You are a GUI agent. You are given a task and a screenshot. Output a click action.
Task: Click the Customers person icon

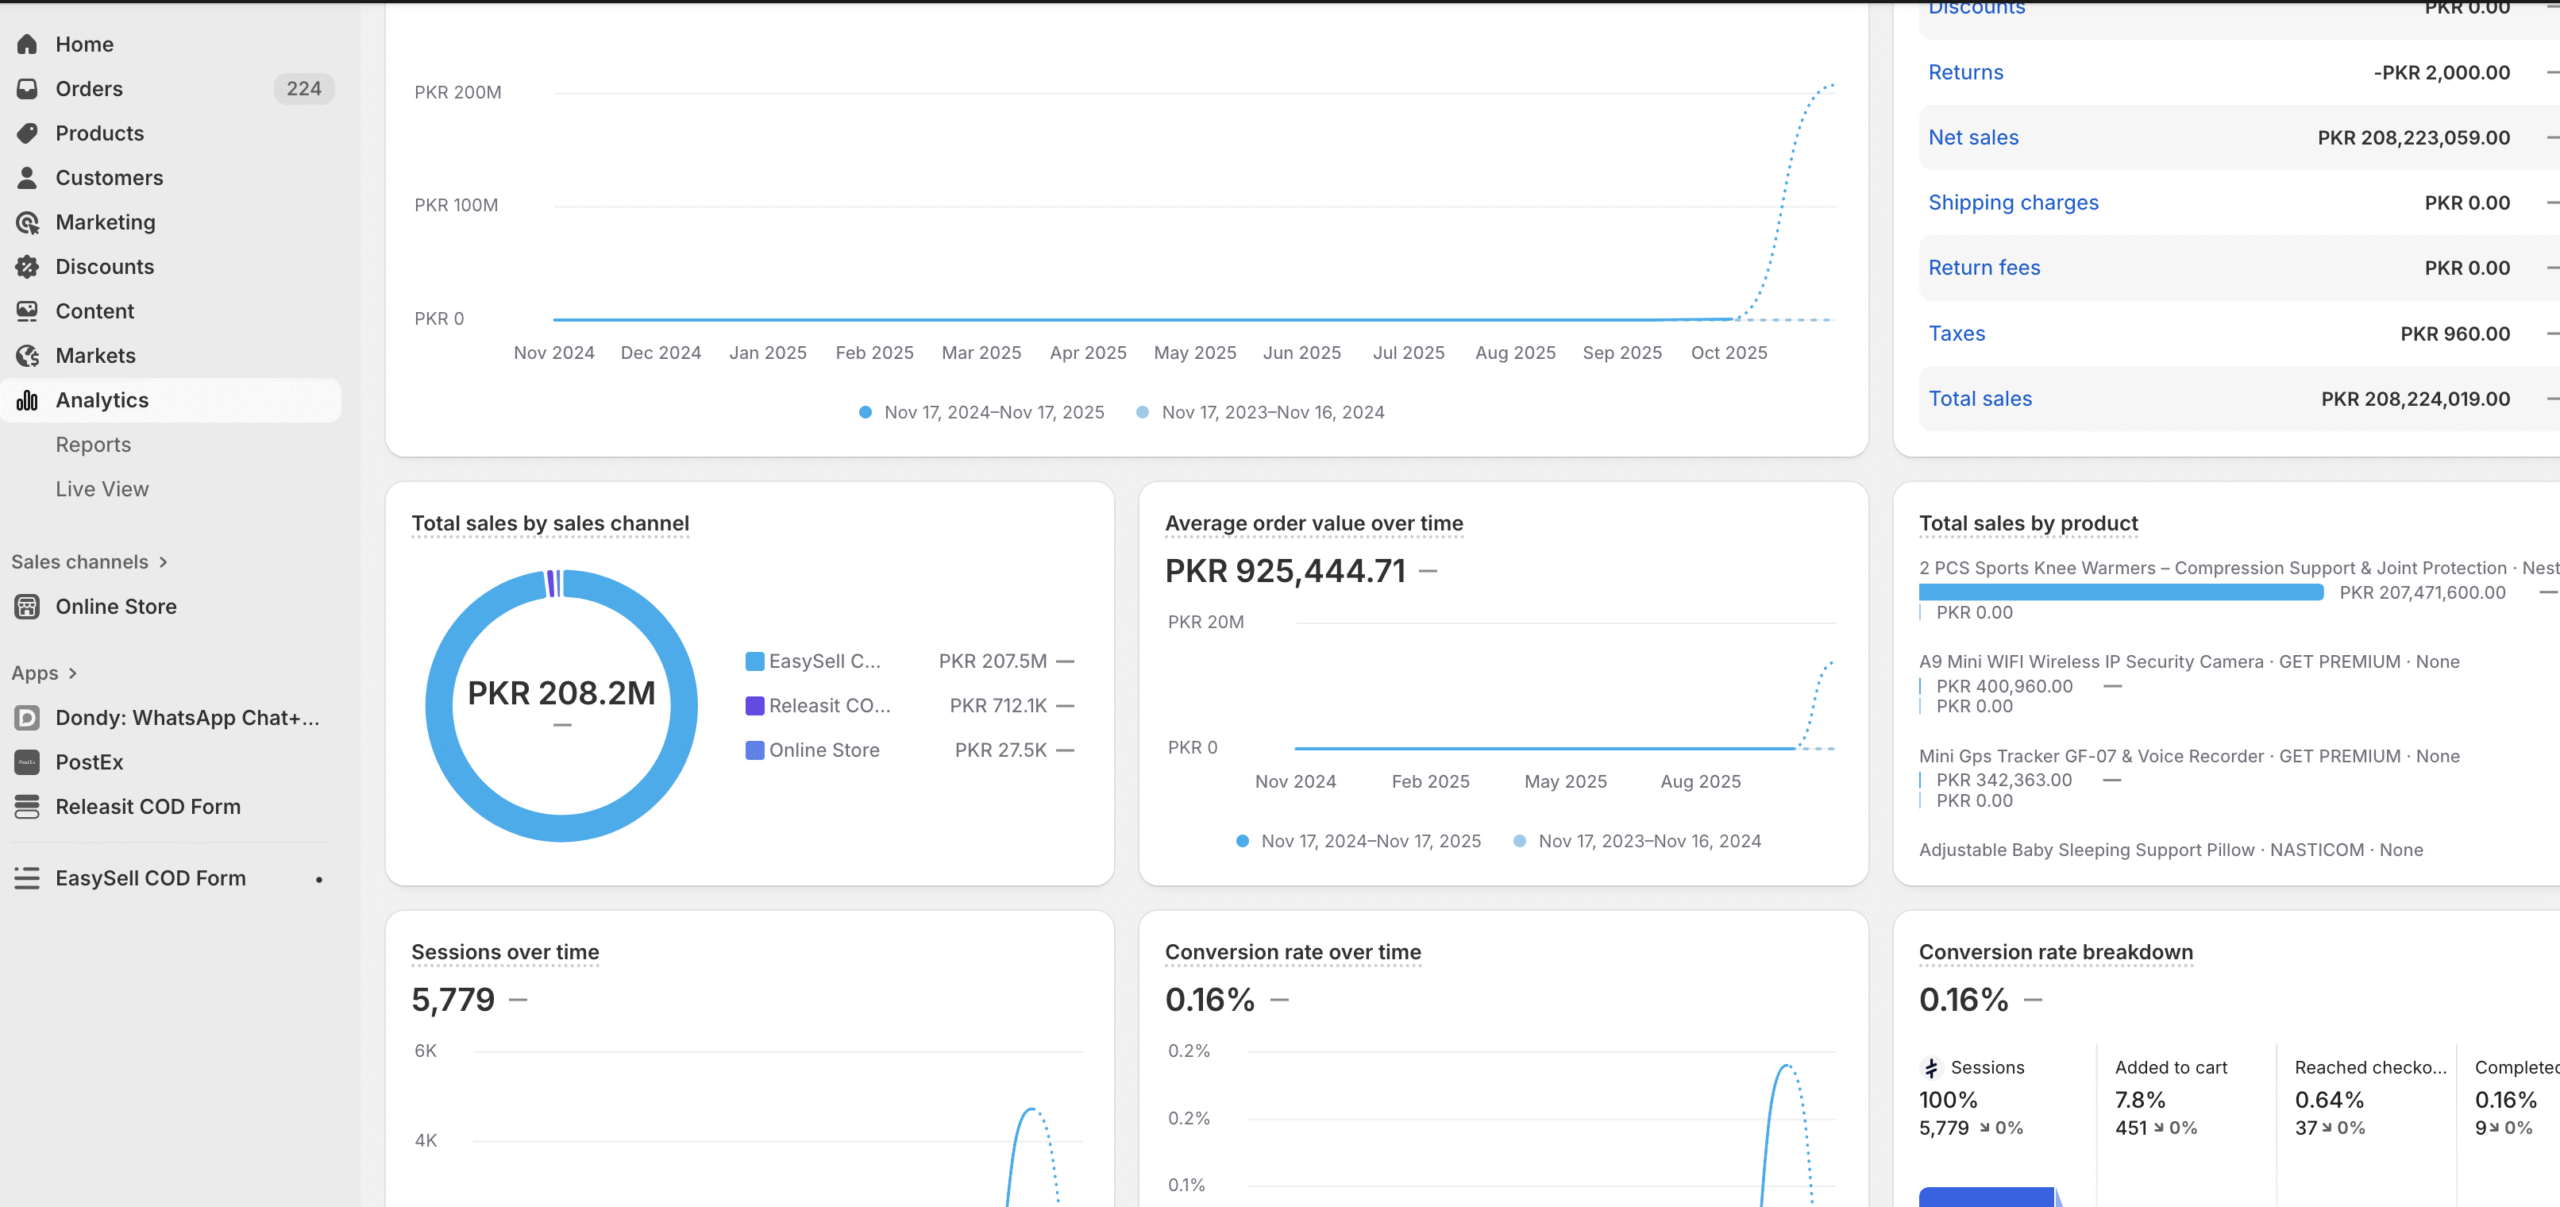pyautogui.click(x=27, y=178)
